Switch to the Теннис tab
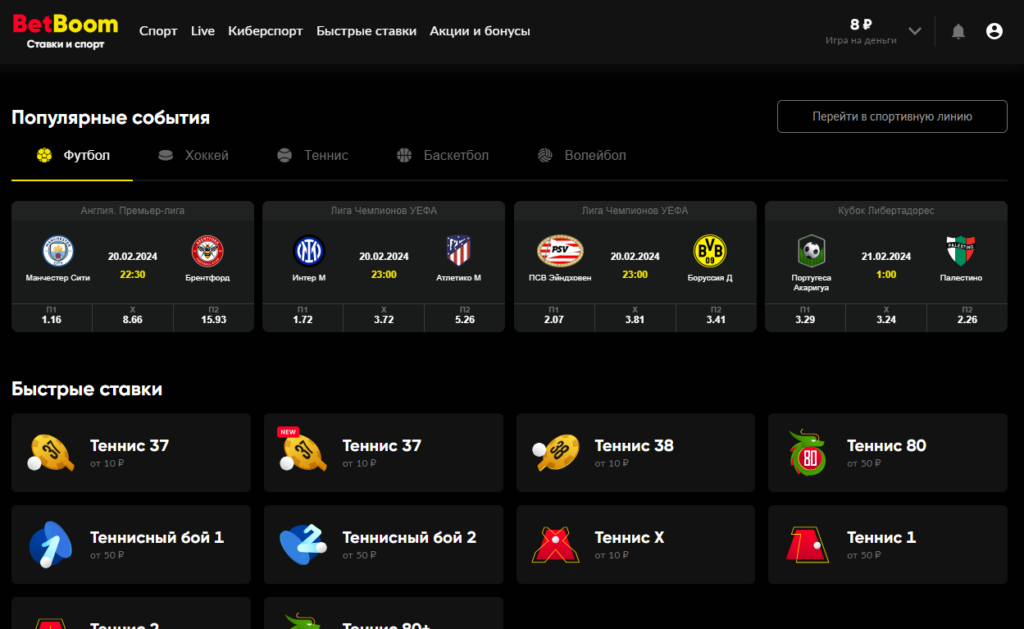The image size is (1024, 629). tap(313, 155)
